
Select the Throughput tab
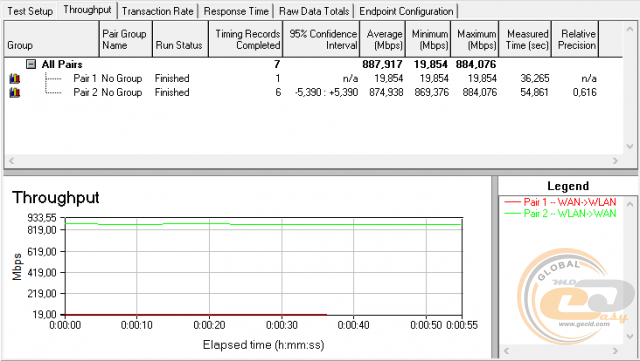tap(87, 10)
